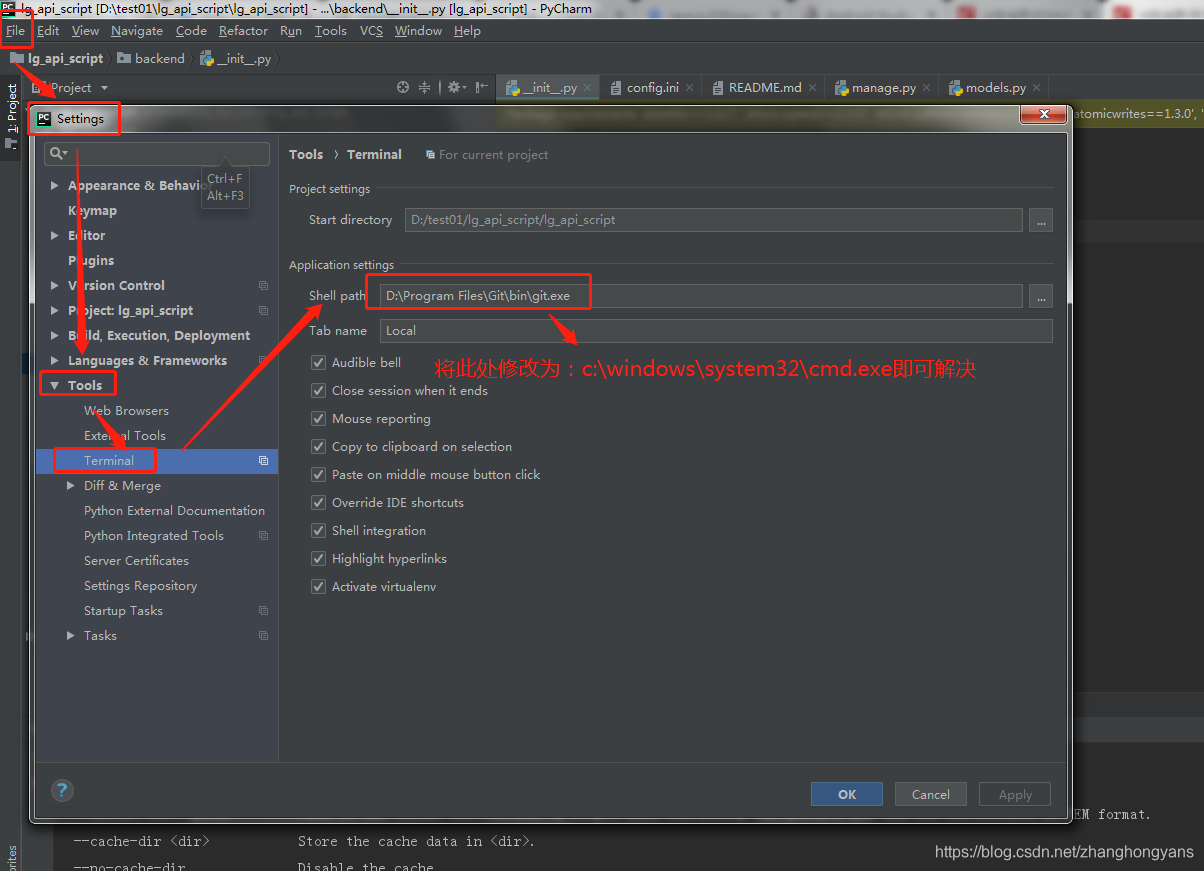Close the config.ini editor tab

(691, 88)
